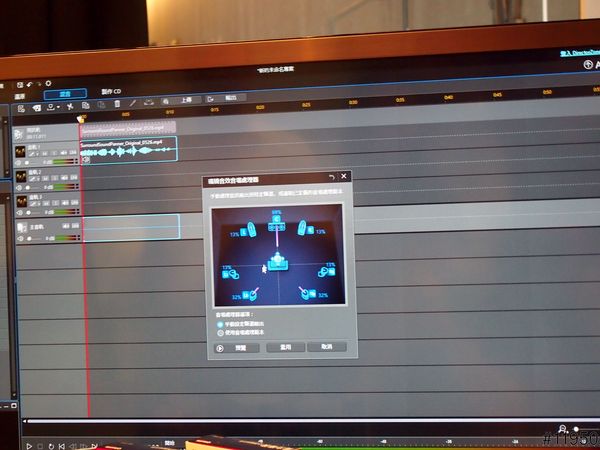Close the surround panner dialog
The height and width of the screenshot is (450, 600).
(344, 176)
